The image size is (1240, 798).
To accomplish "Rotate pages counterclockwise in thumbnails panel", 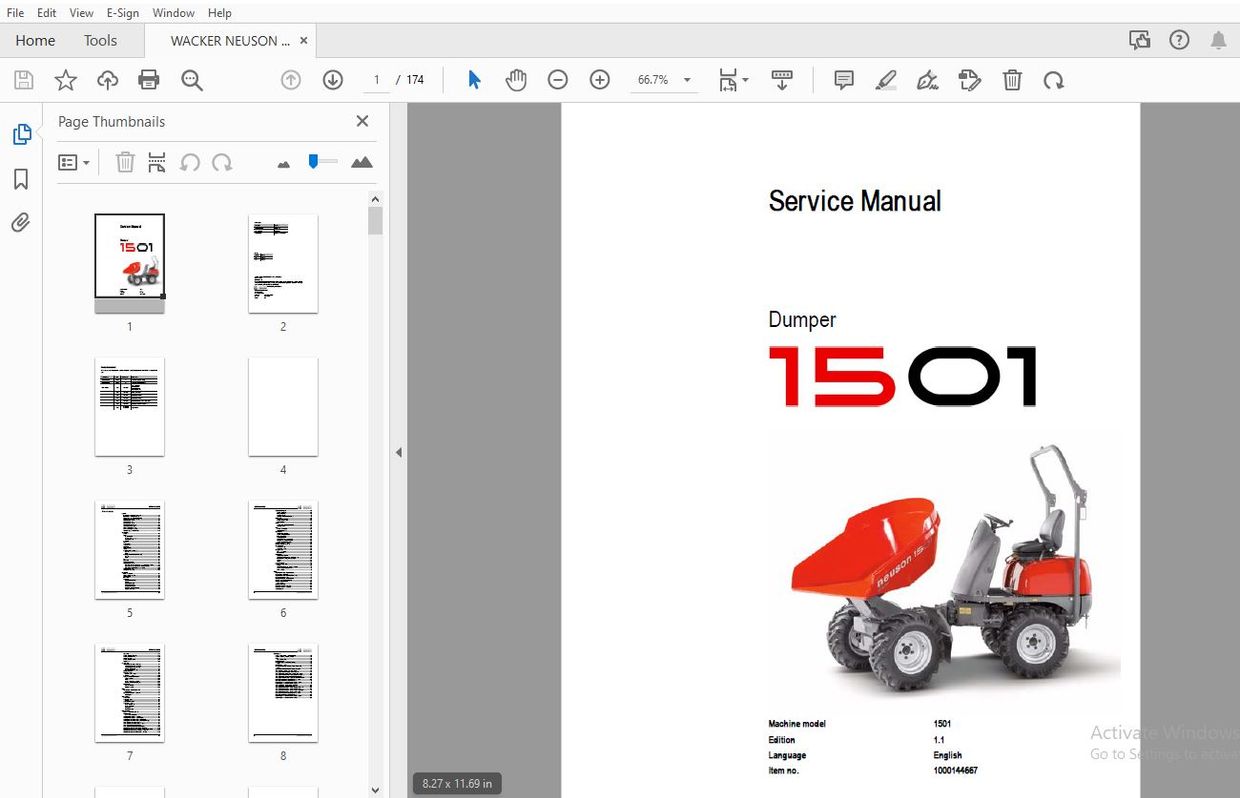I will (x=190, y=161).
